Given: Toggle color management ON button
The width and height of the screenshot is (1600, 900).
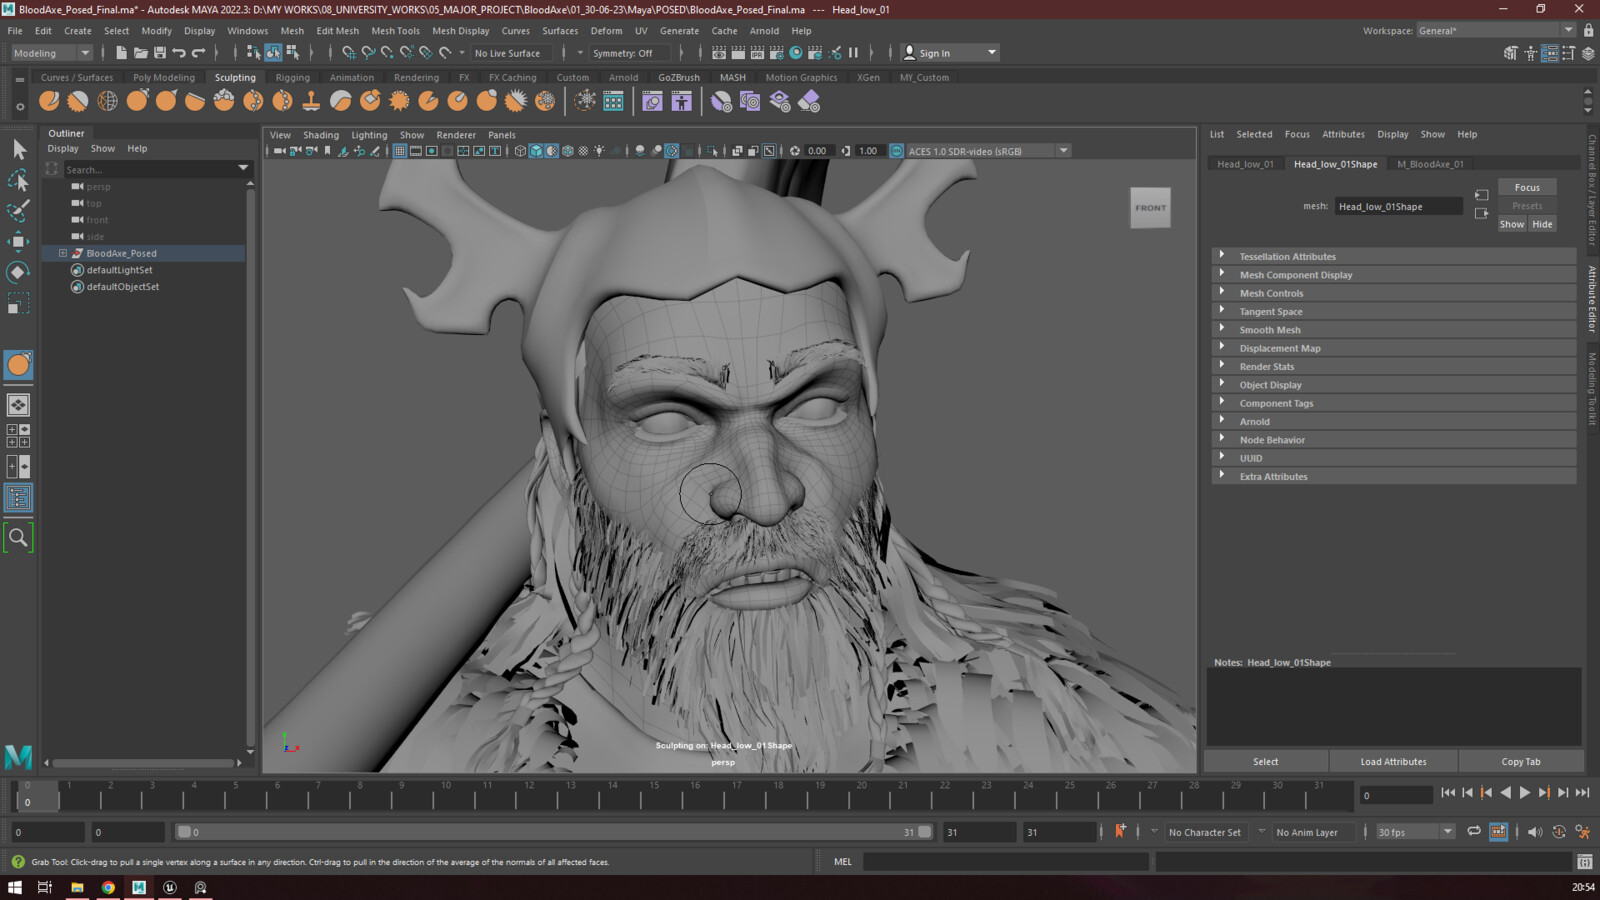Looking at the screenshot, I should pyautogui.click(x=897, y=151).
